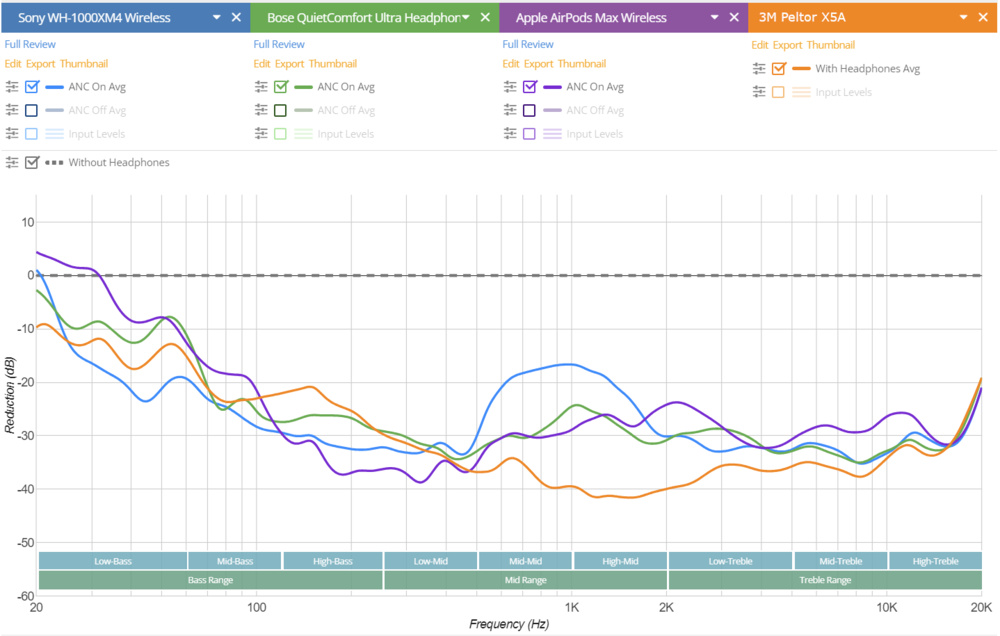Click Export under 3M Peltor X5A
The width and height of the screenshot is (1000, 636).
pos(787,45)
